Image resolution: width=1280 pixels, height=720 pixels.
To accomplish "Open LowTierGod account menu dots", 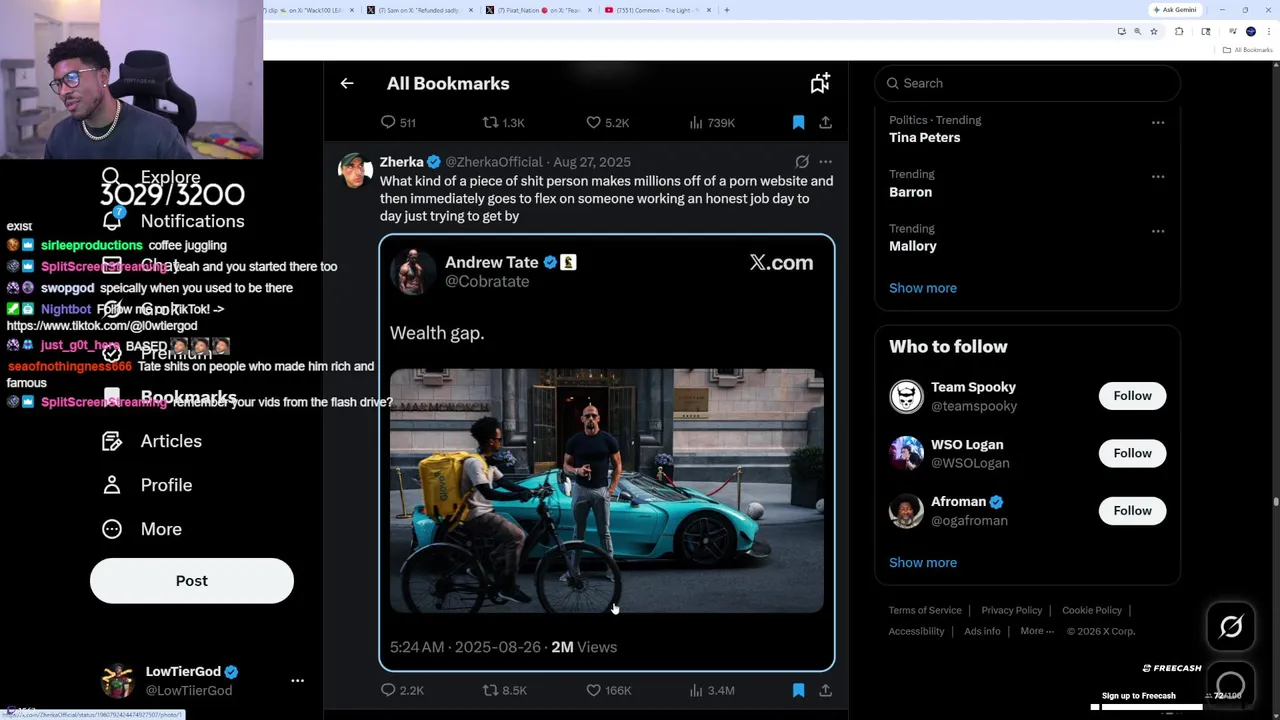I will pos(297,680).
